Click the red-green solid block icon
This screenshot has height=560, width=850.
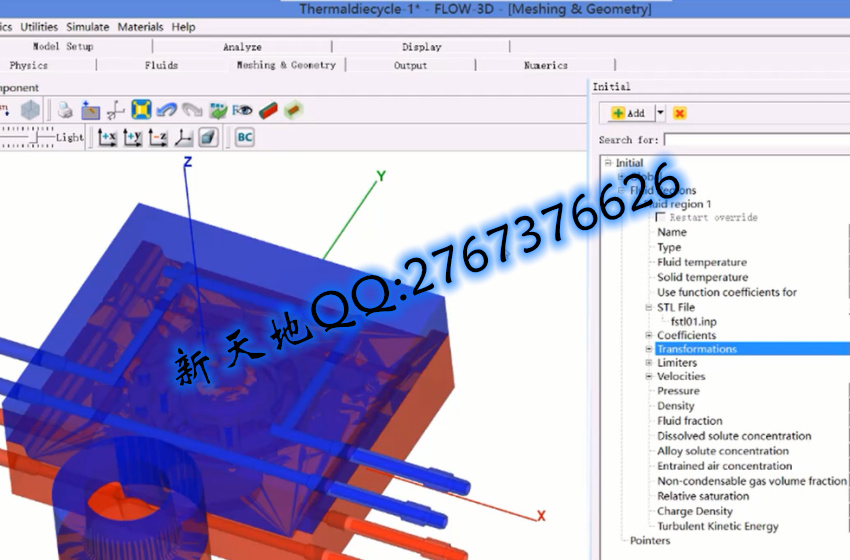coord(268,110)
